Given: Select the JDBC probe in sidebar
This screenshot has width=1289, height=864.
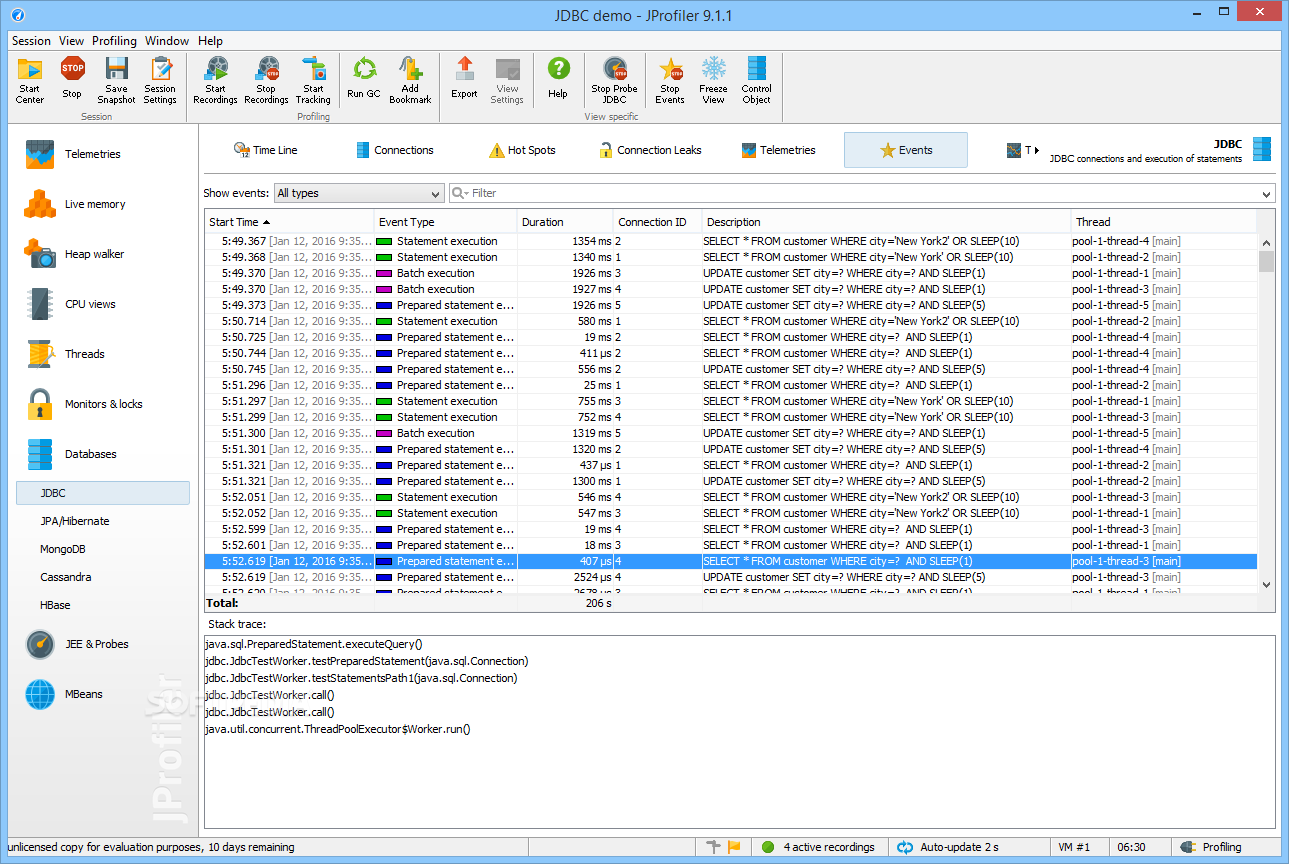Looking at the screenshot, I should (x=103, y=493).
